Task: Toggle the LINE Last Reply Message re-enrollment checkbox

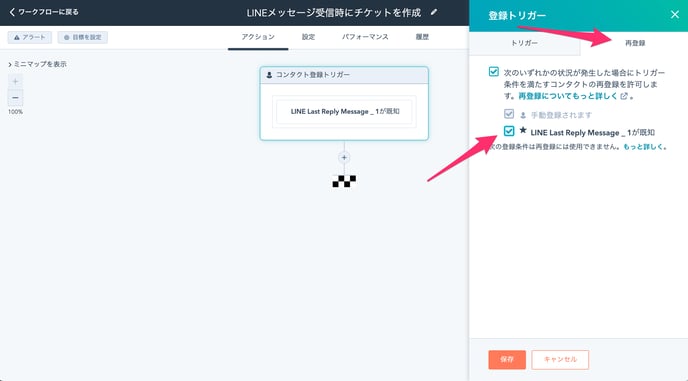Action: 509,131
